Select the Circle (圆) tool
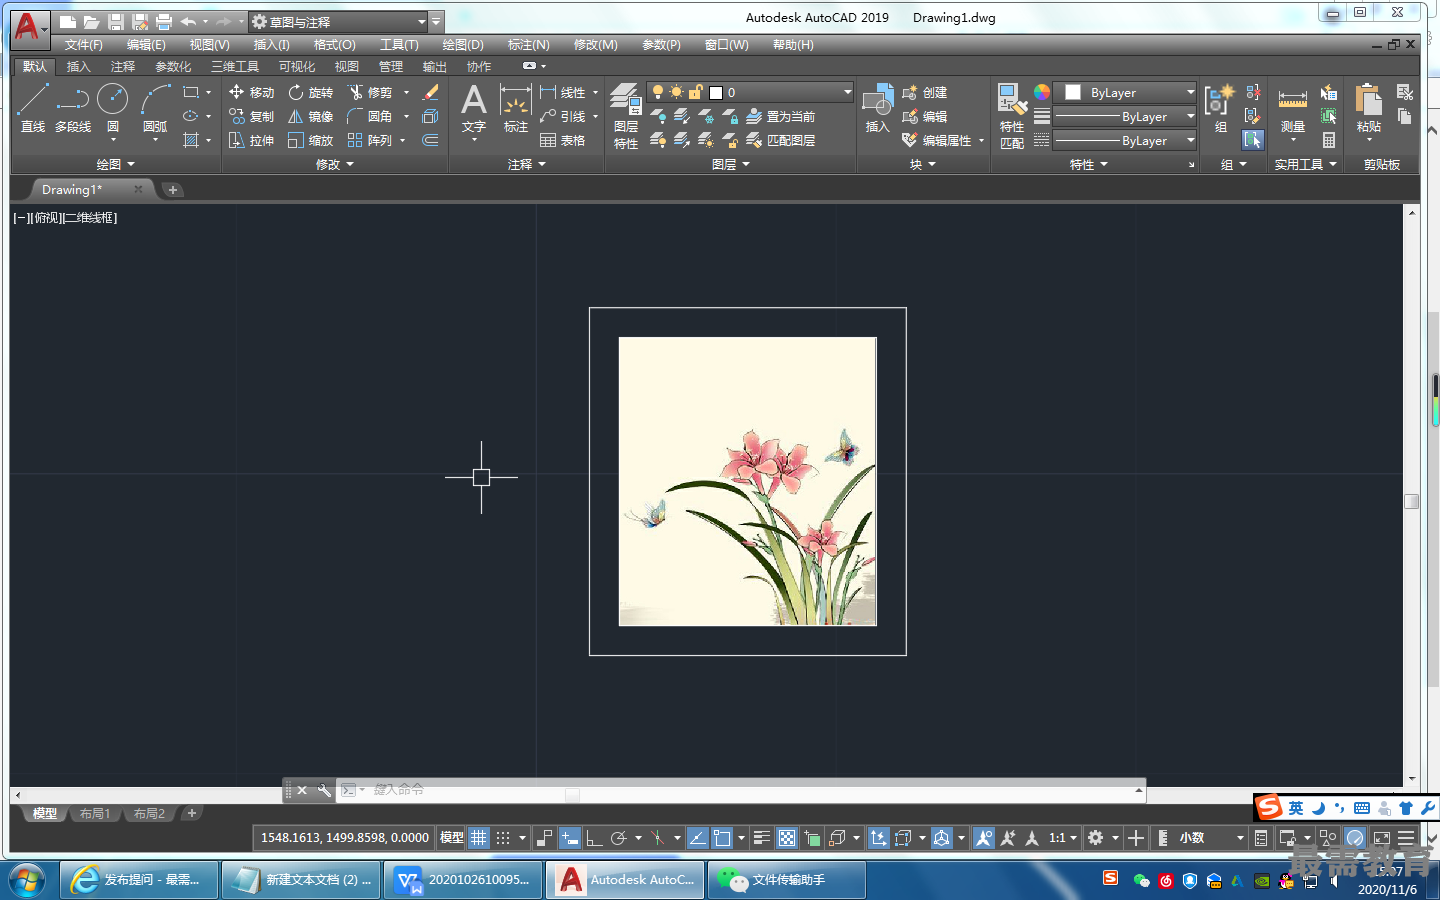The height and width of the screenshot is (900, 1440). (113, 108)
